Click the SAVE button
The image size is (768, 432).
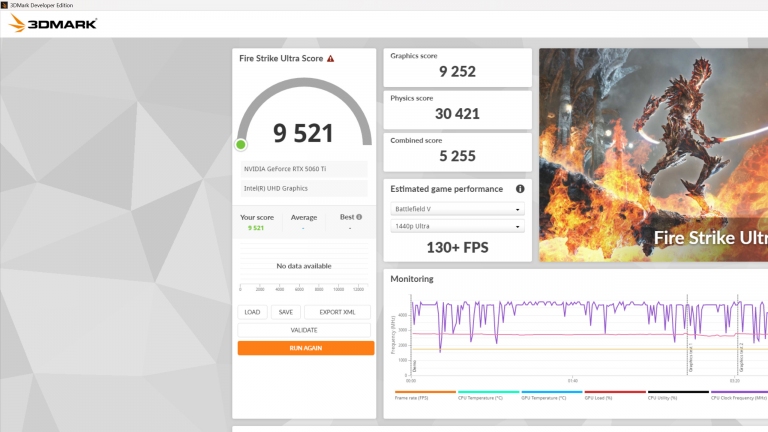click(286, 312)
